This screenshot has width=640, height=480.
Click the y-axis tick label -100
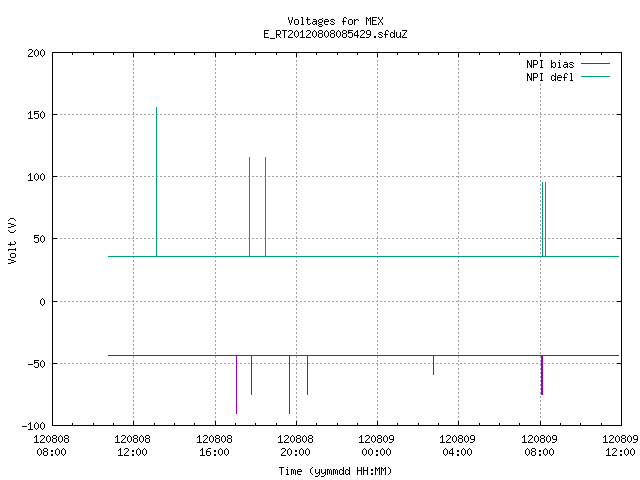33,426
